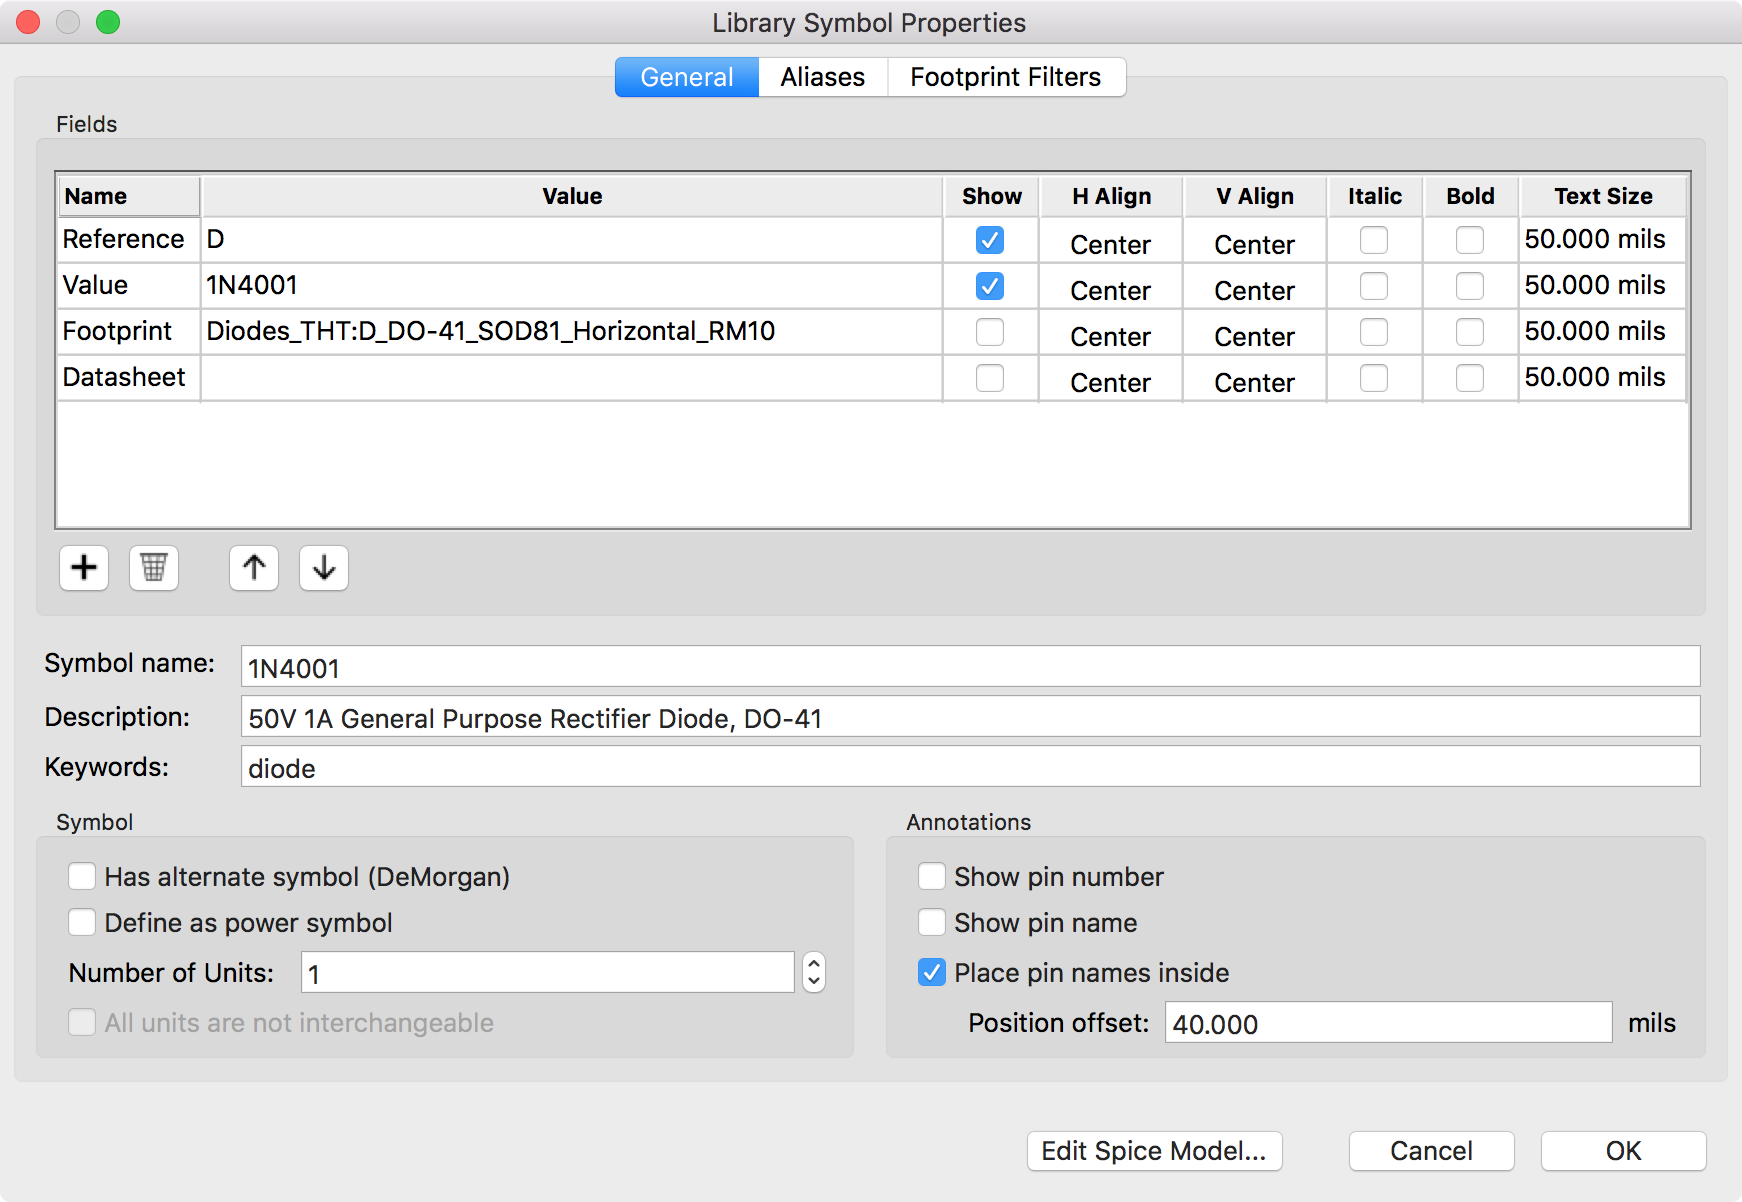Viewport: 1742px width, 1202px height.
Task: Move field up with arrow button
Action: pos(254,568)
